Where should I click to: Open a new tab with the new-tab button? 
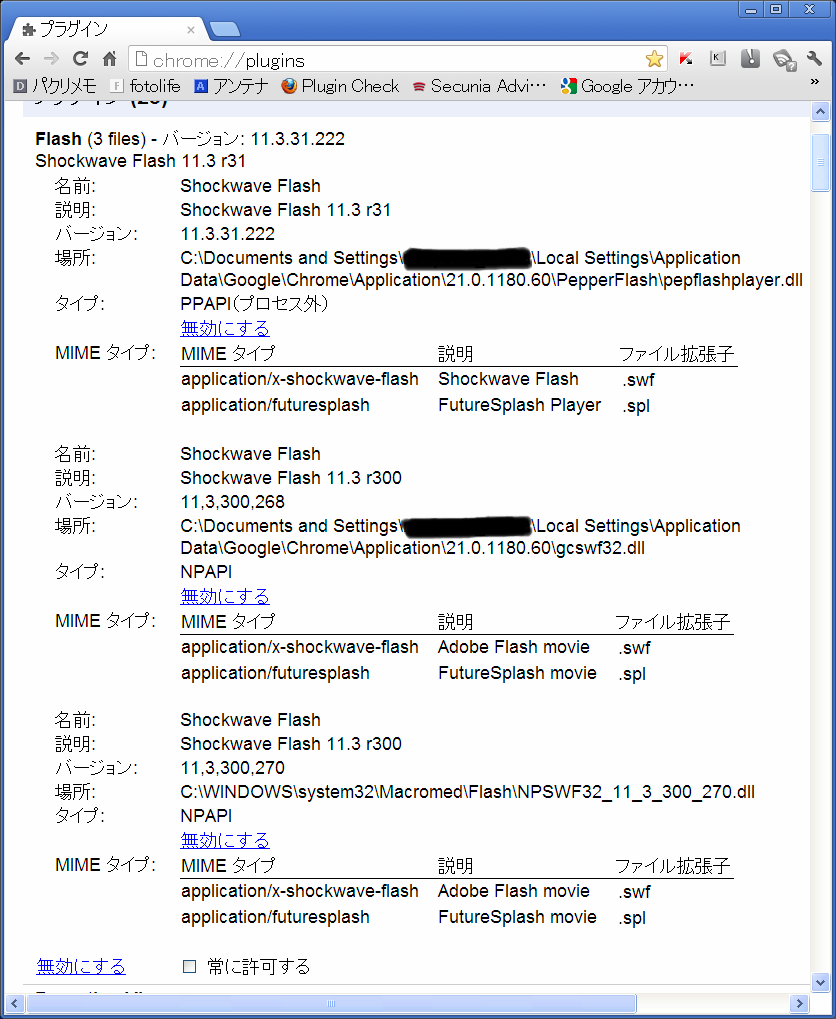click(225, 29)
